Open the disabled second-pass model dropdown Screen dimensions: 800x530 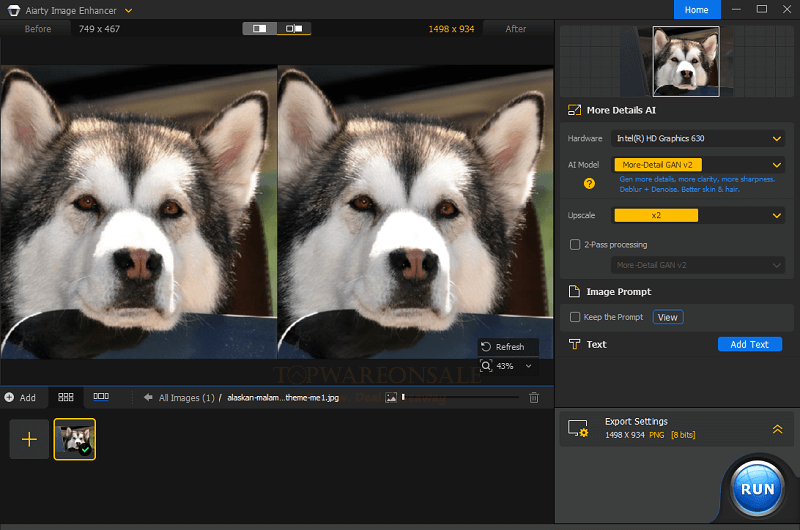point(698,265)
